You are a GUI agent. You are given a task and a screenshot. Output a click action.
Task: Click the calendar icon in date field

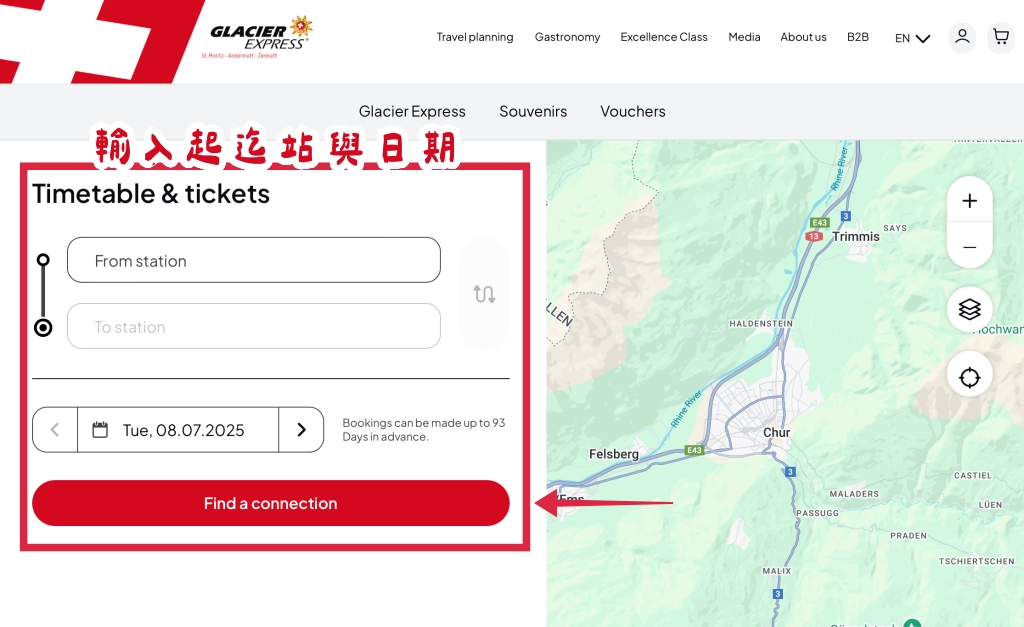100,430
